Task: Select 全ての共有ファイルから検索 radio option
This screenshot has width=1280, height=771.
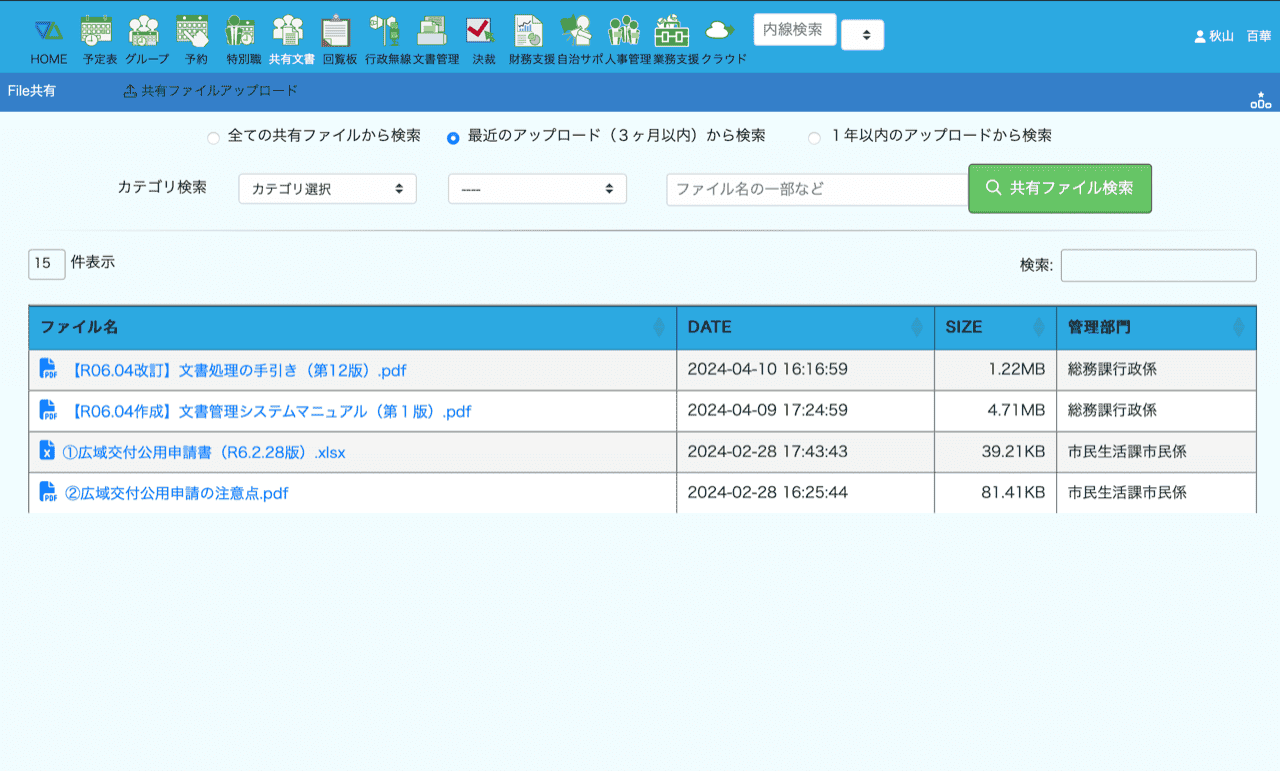Action: tap(213, 138)
